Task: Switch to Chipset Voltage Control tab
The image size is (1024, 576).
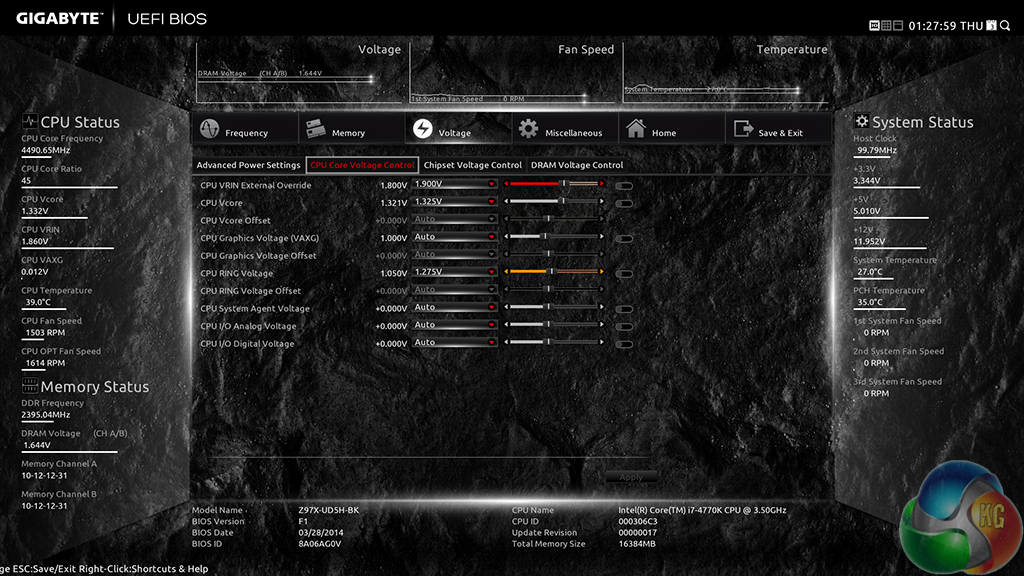Action: (x=473, y=165)
